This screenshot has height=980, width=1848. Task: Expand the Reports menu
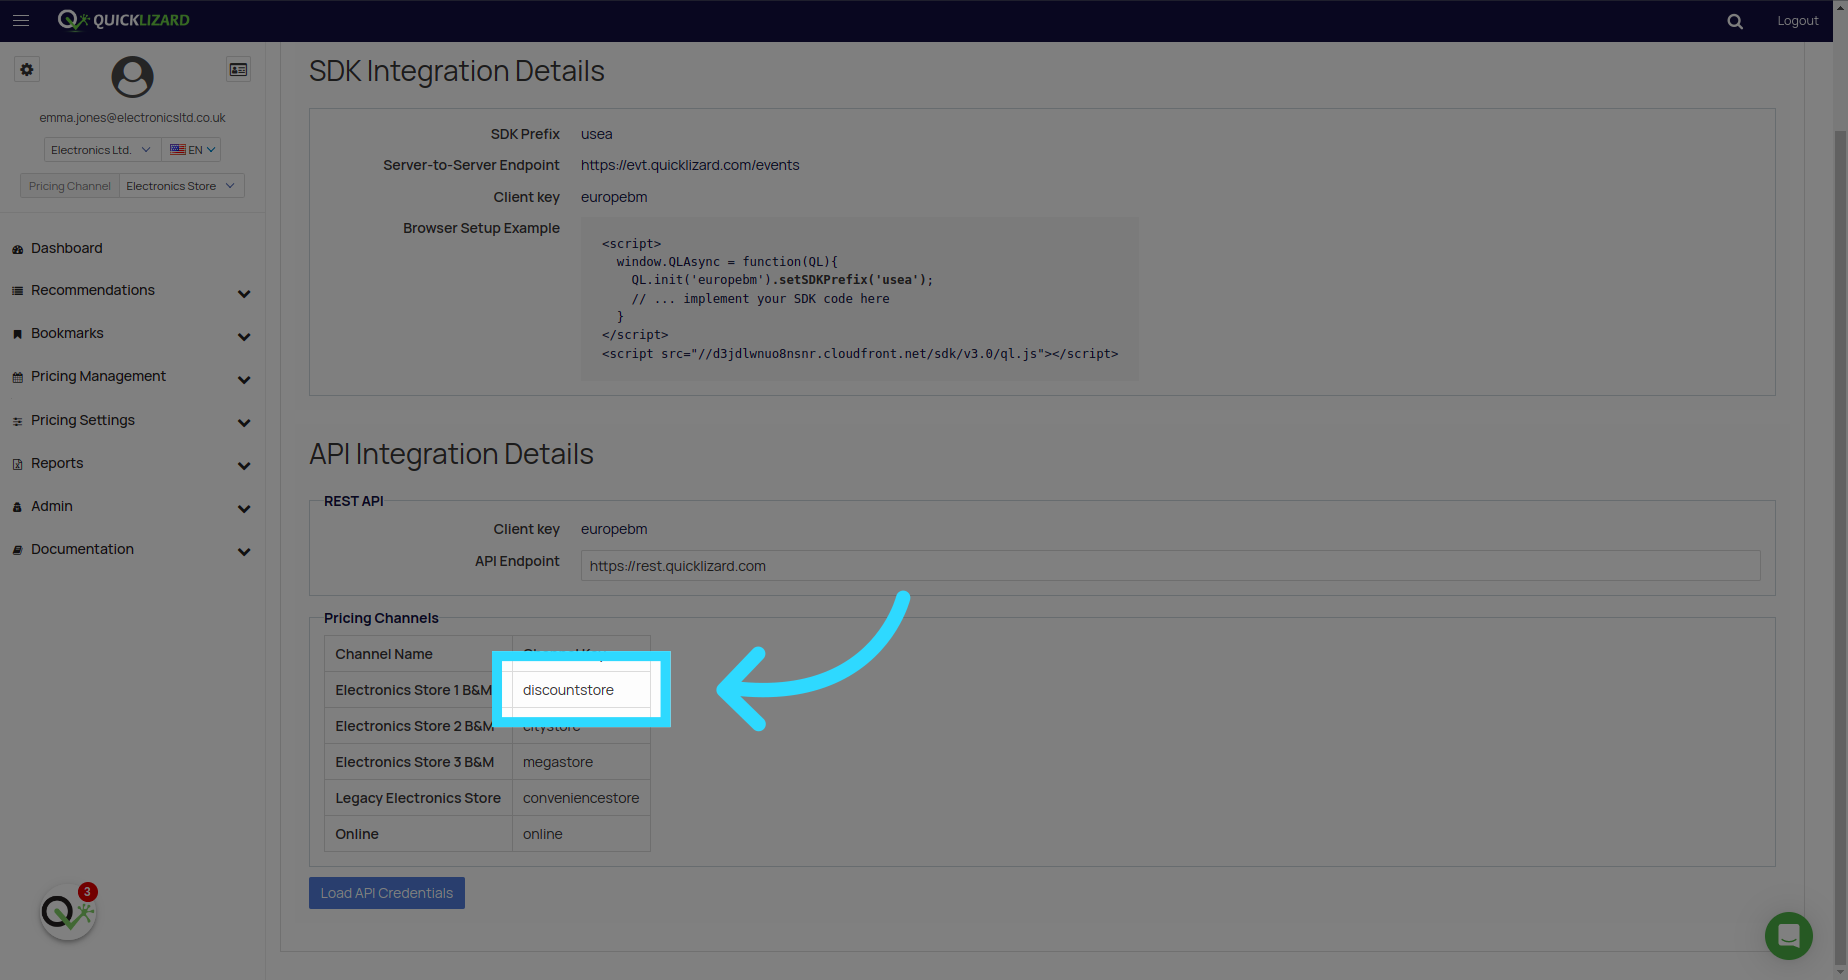pos(131,464)
